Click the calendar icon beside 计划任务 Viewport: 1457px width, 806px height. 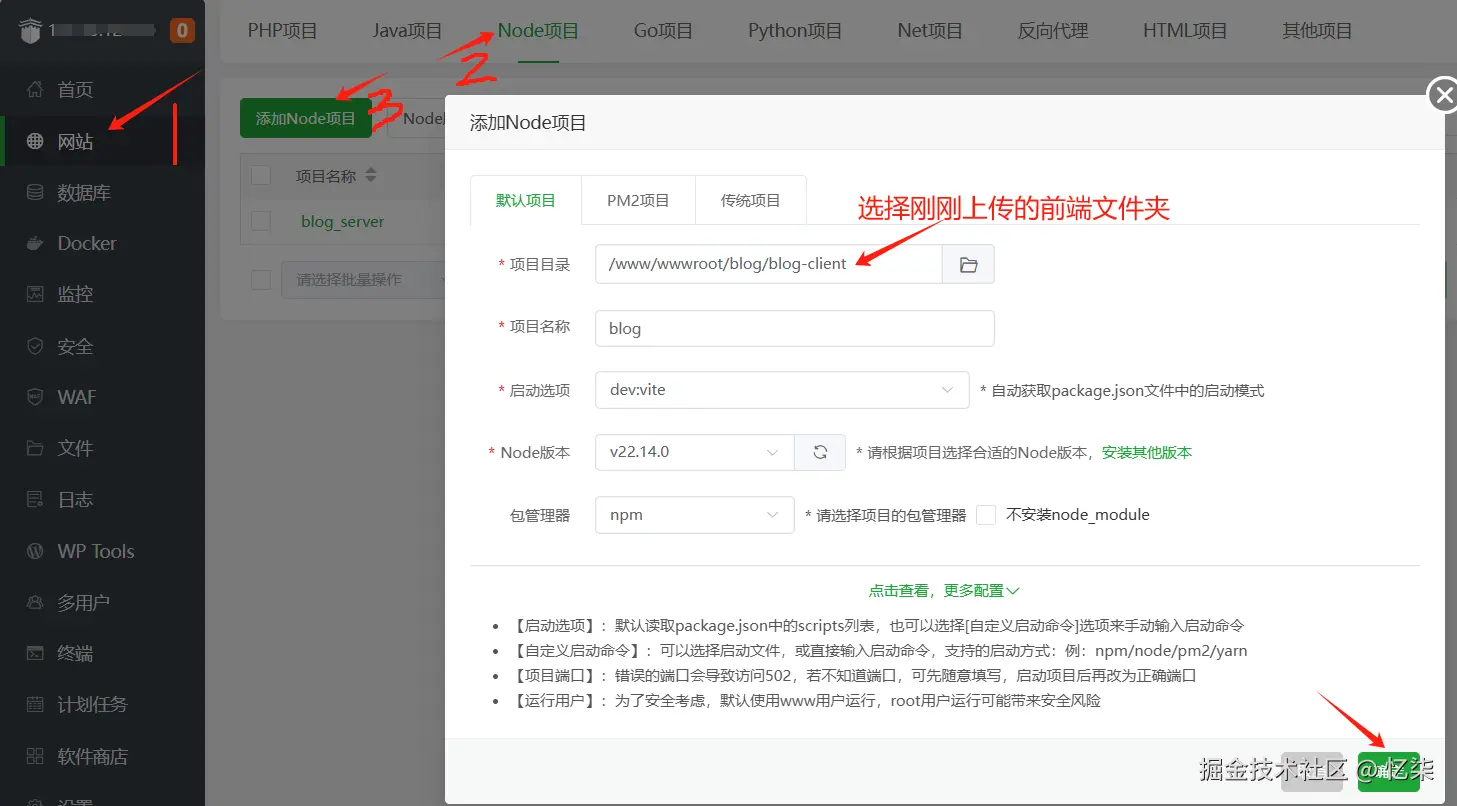tap(35, 704)
